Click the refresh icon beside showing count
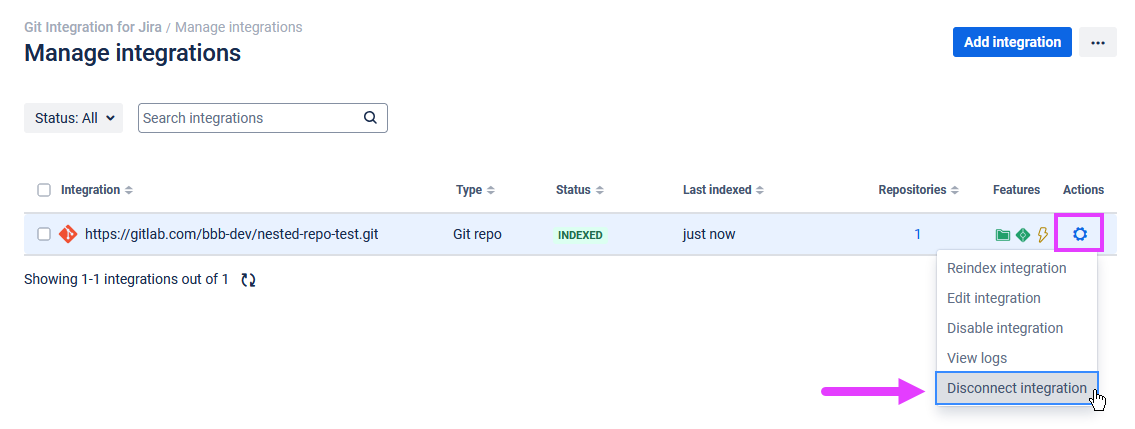 click(248, 279)
